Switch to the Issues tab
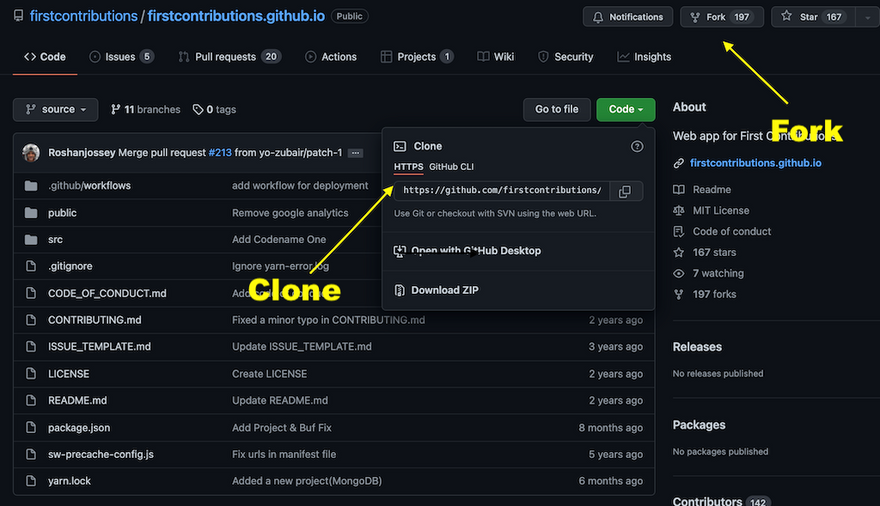 120,57
